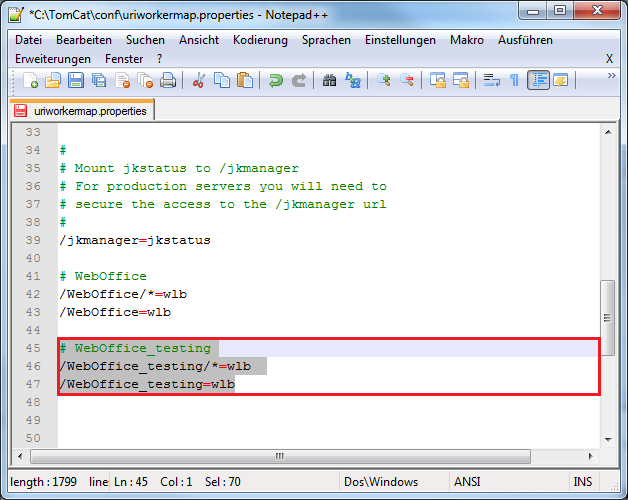Viewport: 628px width, 500px height.
Task: Click Dos\Windows line ending in status bar
Action: click(380, 482)
